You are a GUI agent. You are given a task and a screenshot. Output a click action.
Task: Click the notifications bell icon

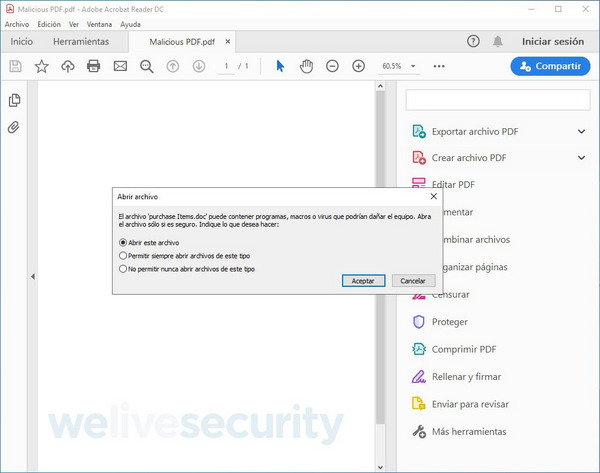(x=498, y=42)
